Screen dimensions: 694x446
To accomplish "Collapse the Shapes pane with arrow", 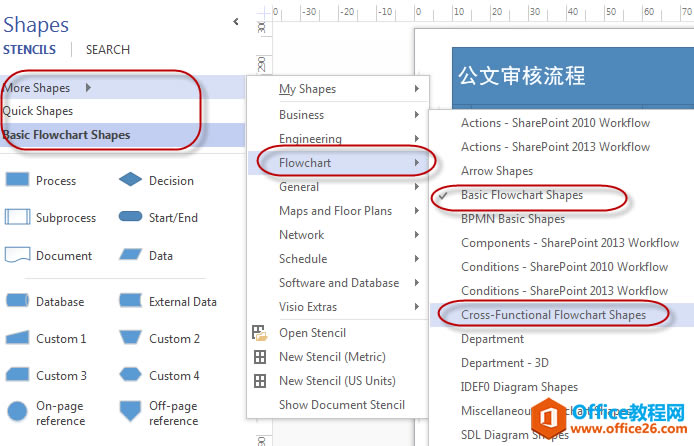I will 236,21.
